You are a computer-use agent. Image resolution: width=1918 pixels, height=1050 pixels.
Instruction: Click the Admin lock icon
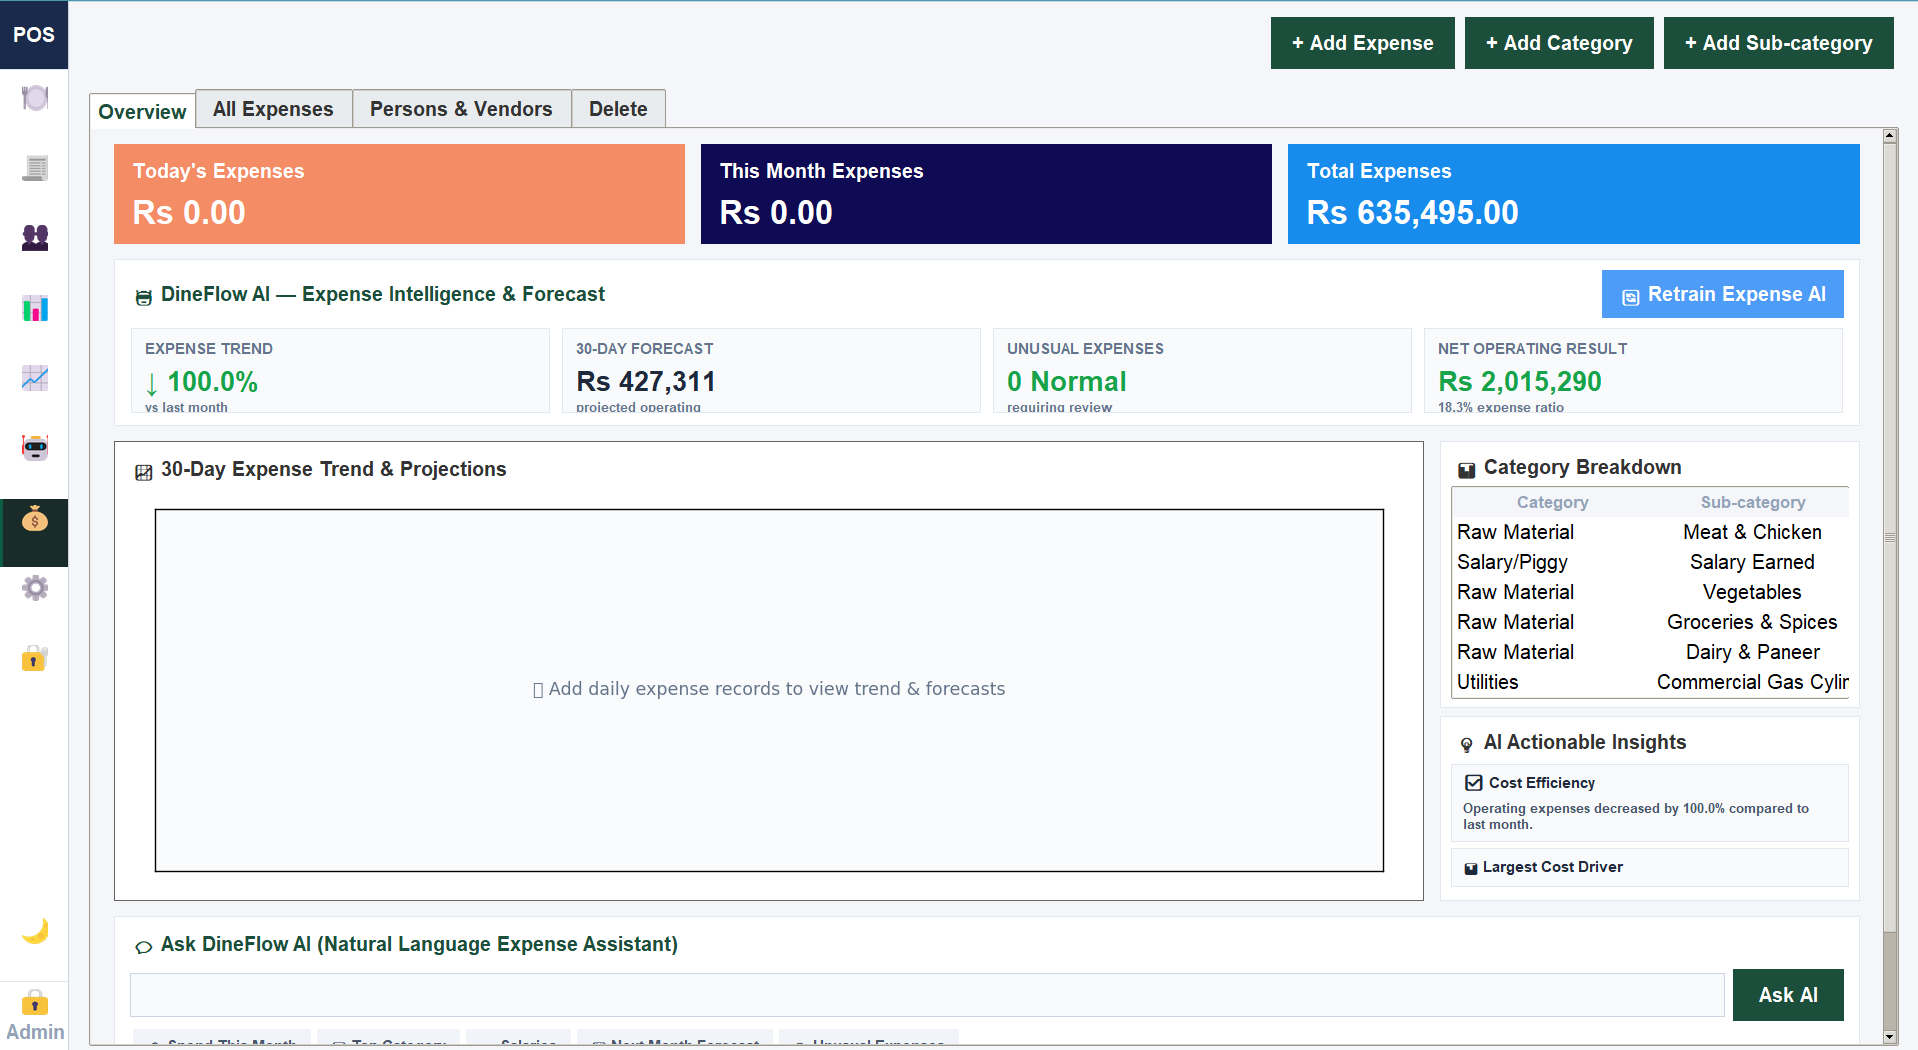(x=35, y=1002)
